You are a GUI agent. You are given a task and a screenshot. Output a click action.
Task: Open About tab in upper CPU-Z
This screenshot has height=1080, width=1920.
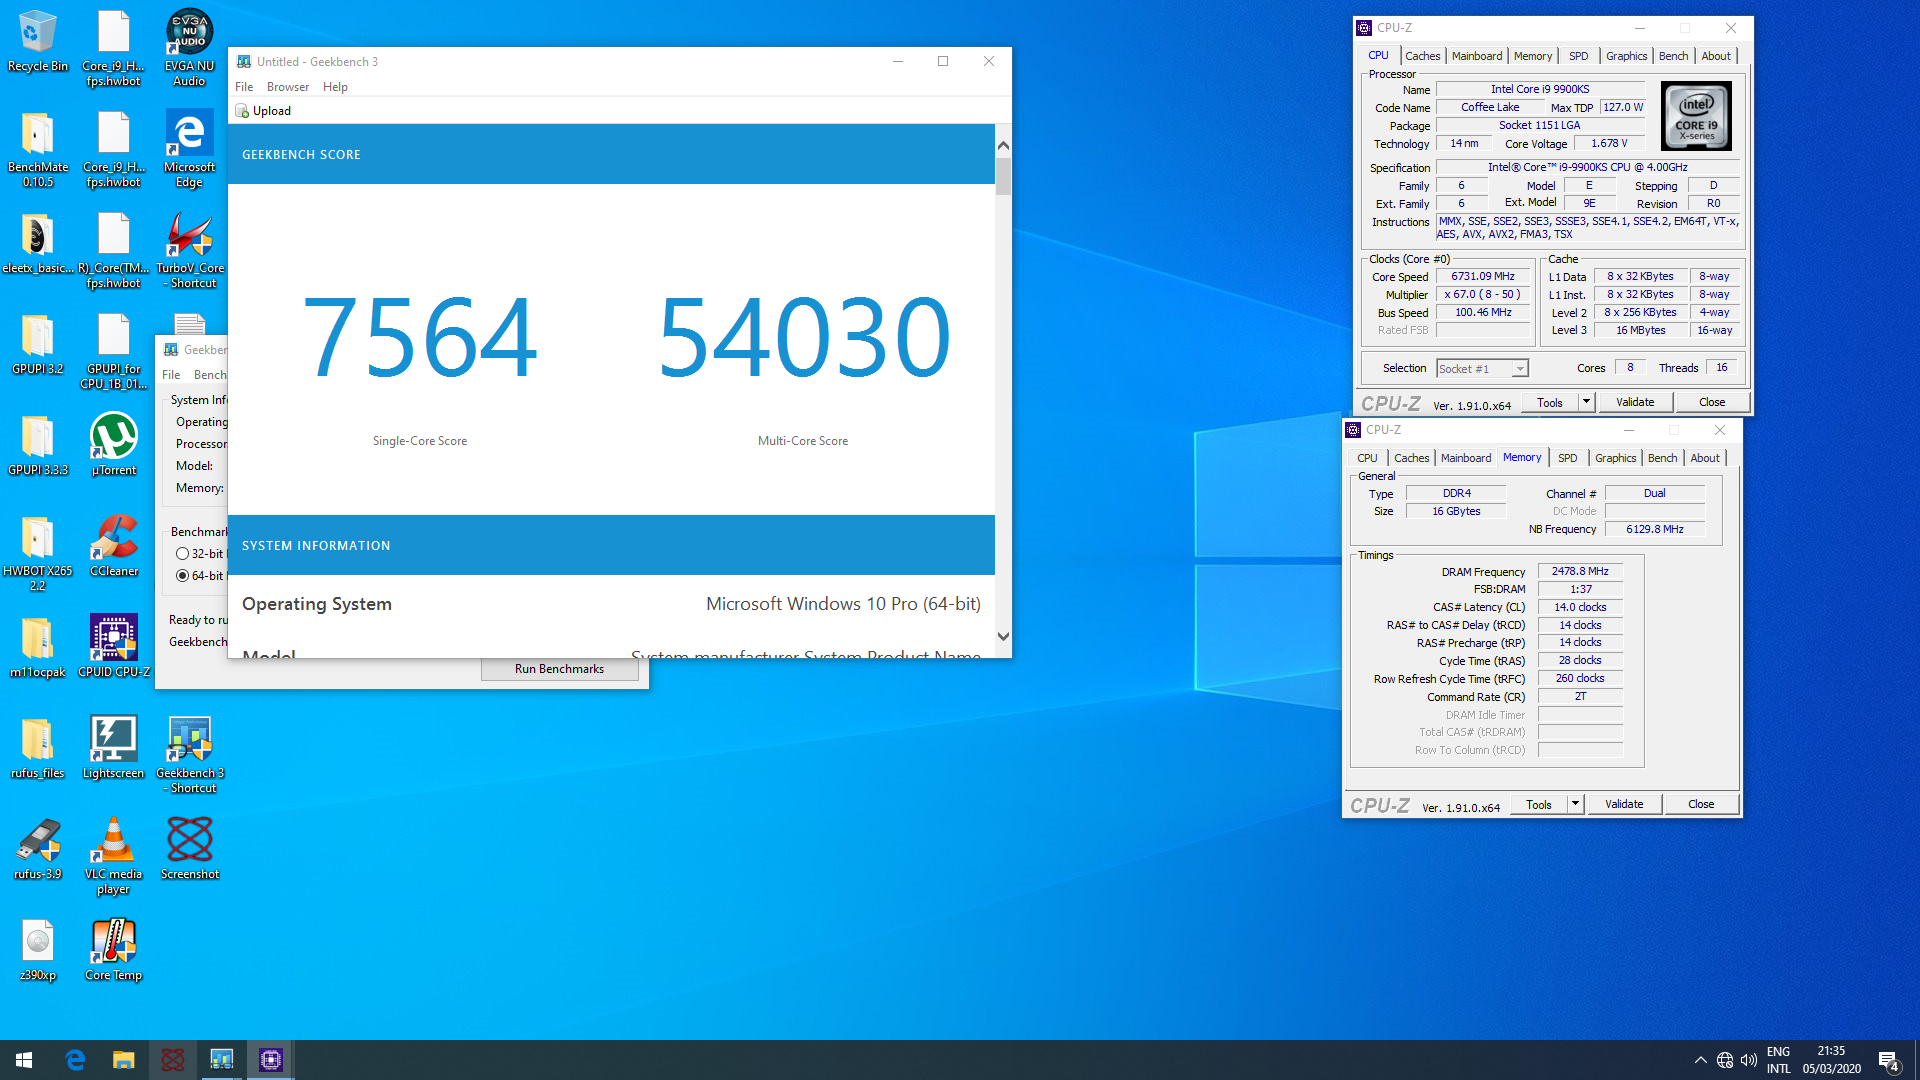(x=1716, y=56)
